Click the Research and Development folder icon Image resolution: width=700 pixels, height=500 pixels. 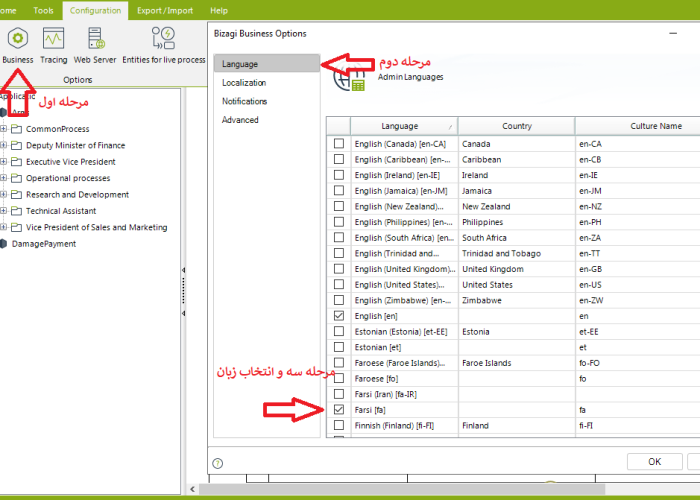point(17,195)
